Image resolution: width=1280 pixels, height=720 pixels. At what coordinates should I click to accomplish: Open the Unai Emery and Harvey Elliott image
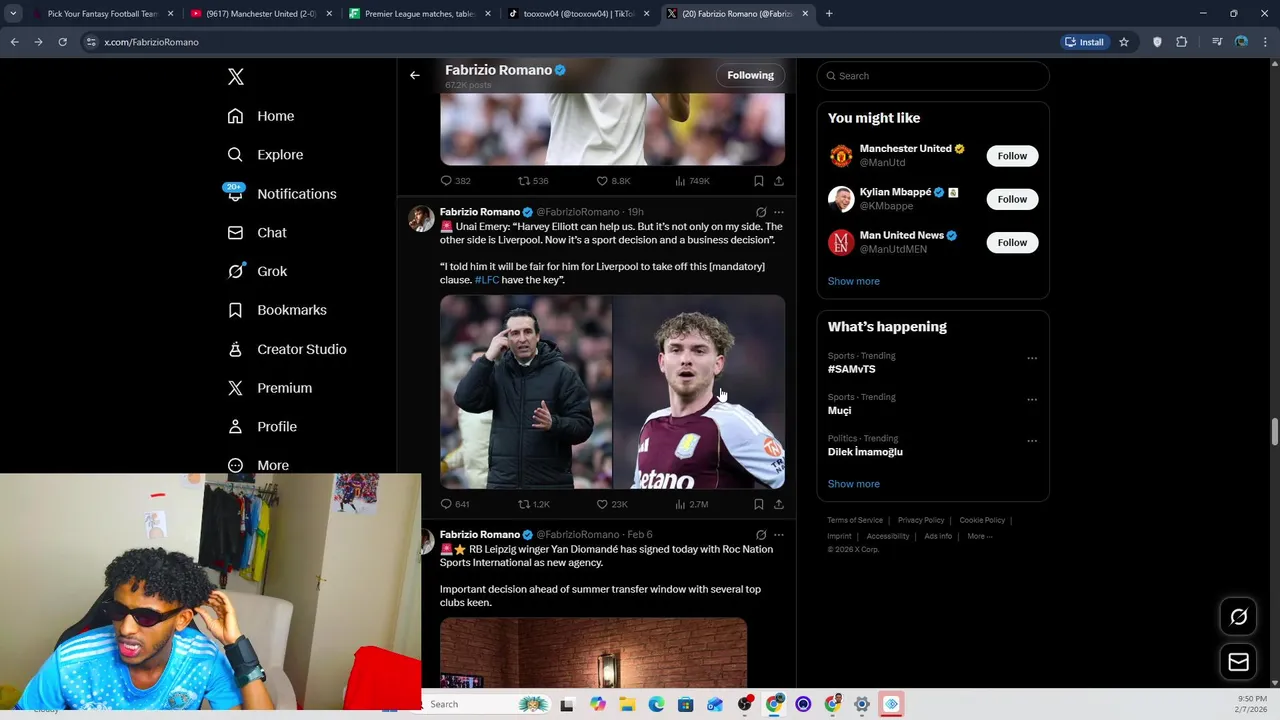click(612, 392)
